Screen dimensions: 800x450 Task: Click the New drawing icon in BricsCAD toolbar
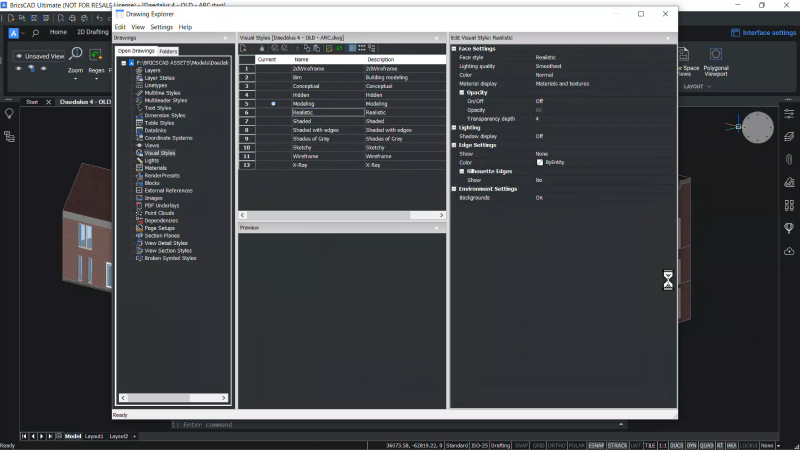(x=11, y=18)
